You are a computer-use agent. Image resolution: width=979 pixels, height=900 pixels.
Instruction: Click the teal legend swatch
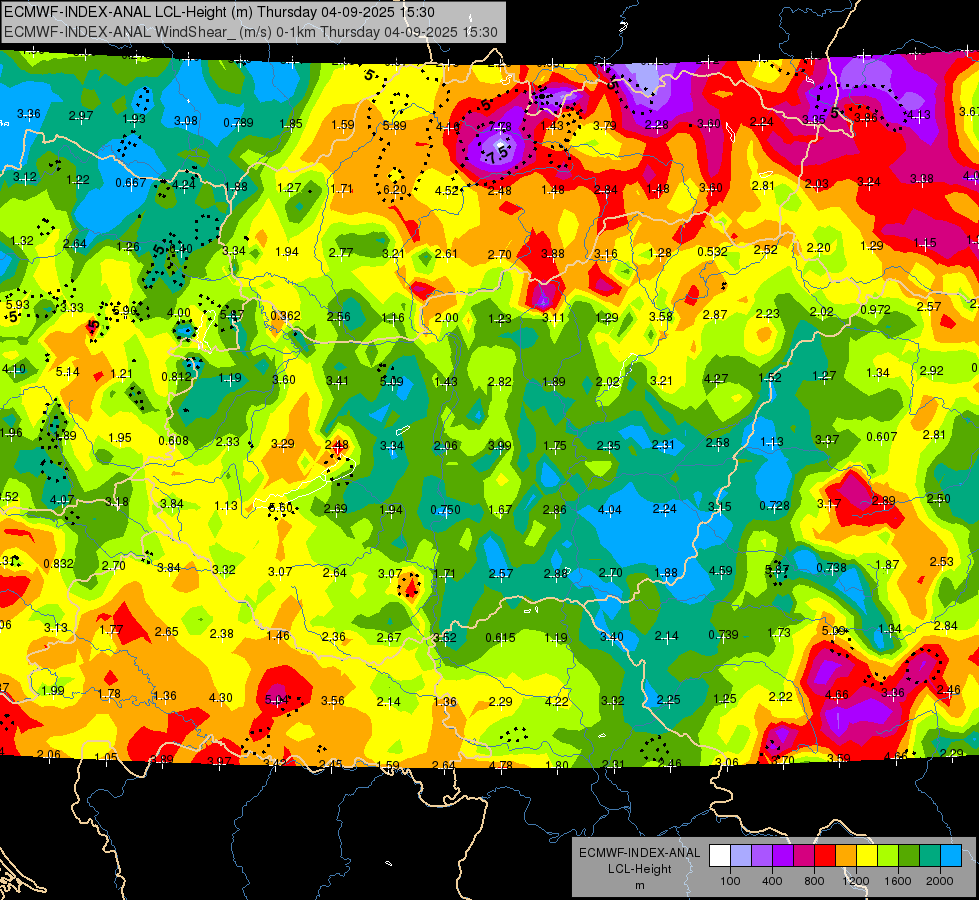930,856
